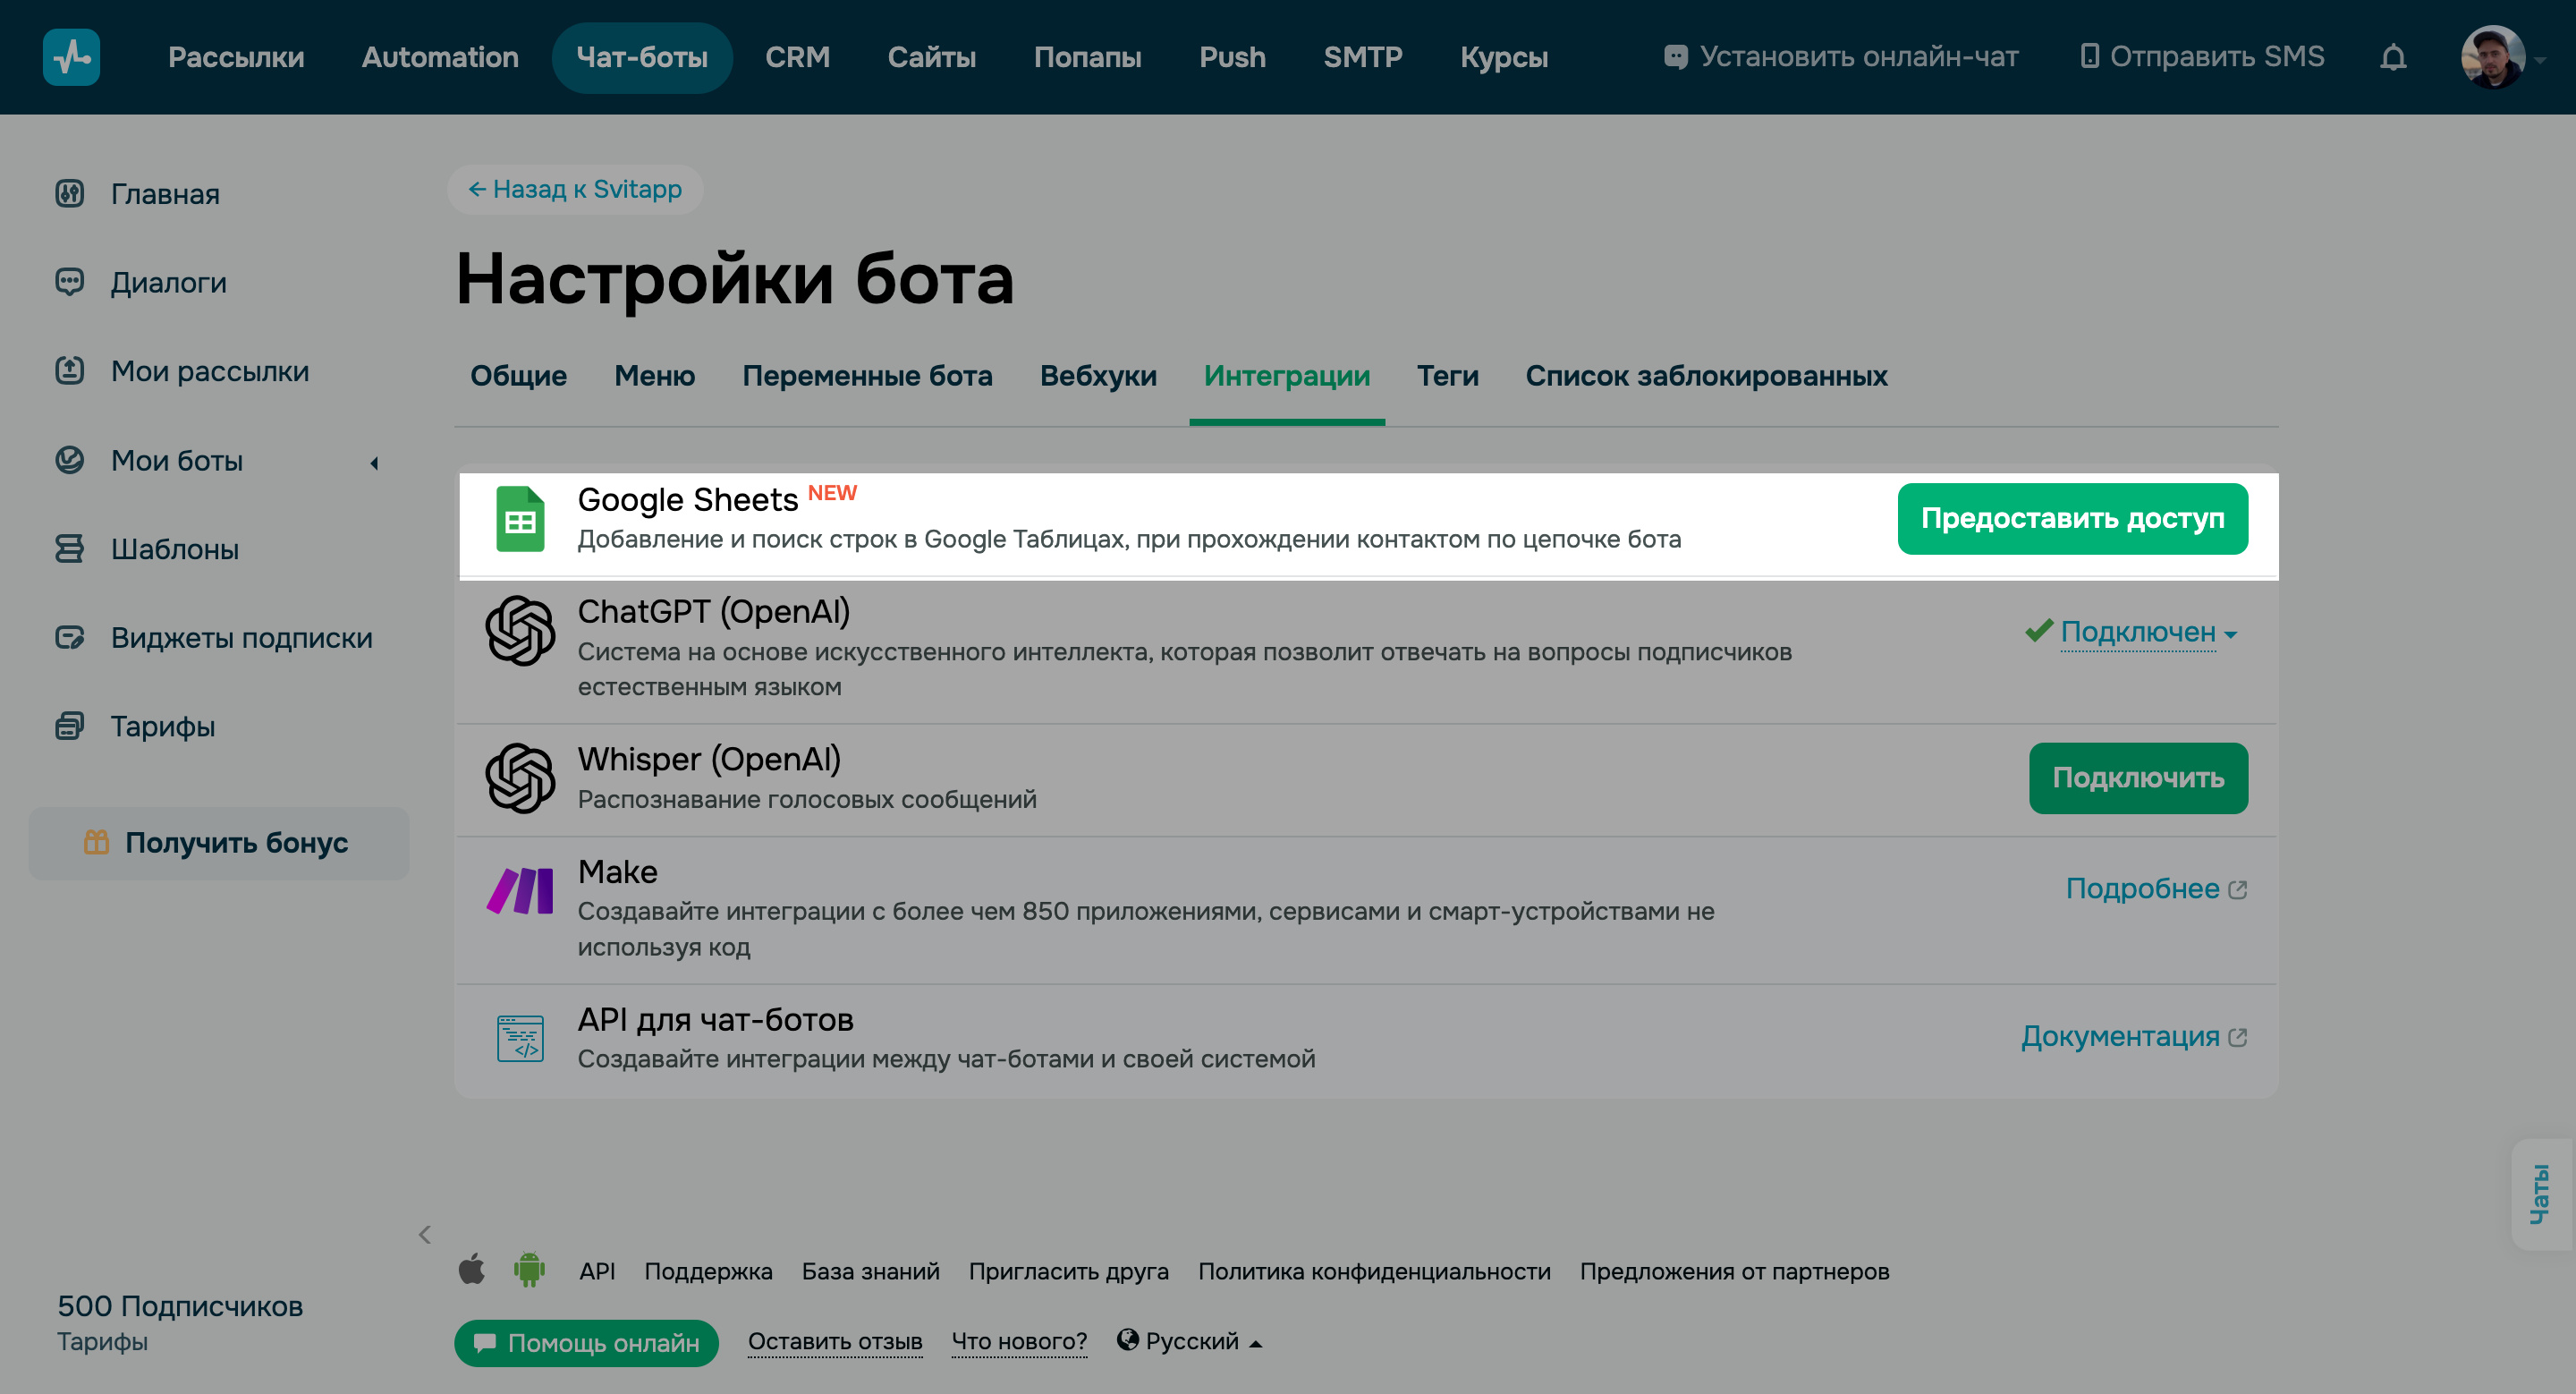Click the Google Sheets integration icon

click(520, 518)
